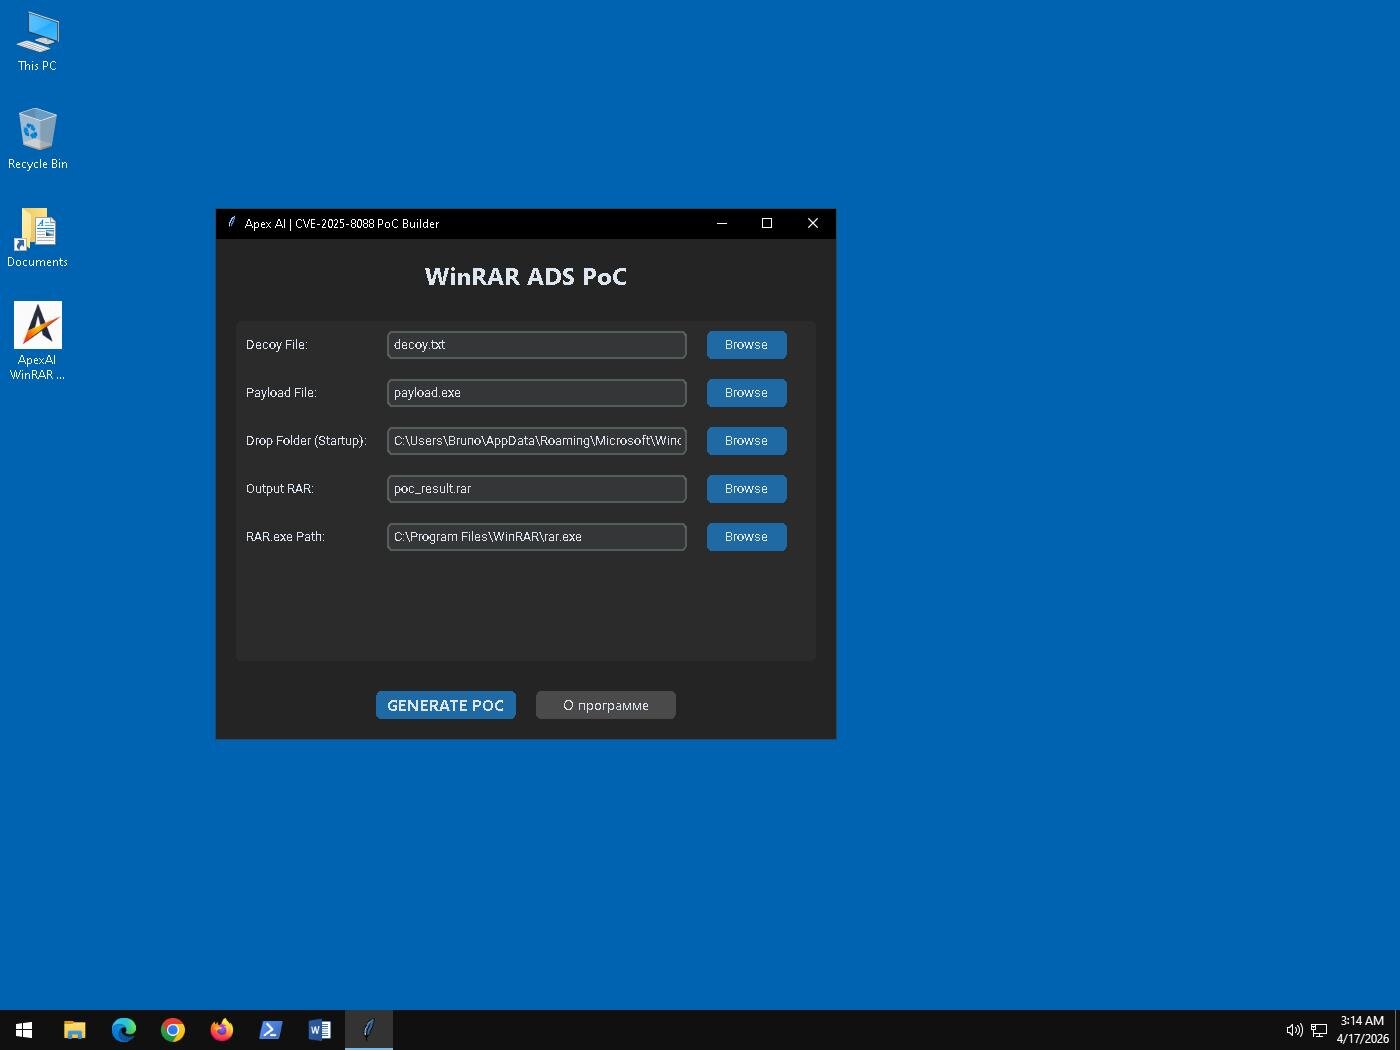Launch Firefox from the taskbar
Image resolution: width=1400 pixels, height=1050 pixels.
click(222, 1030)
